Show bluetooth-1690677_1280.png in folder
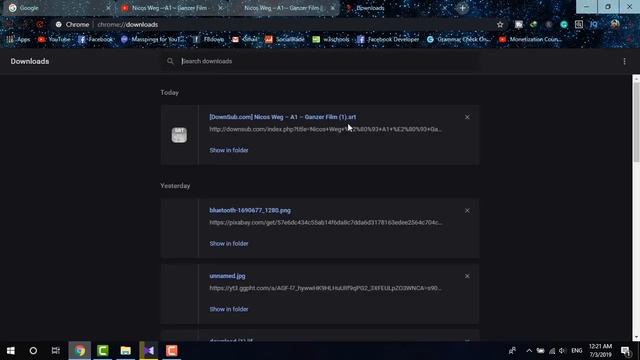640x360 pixels. click(x=229, y=244)
